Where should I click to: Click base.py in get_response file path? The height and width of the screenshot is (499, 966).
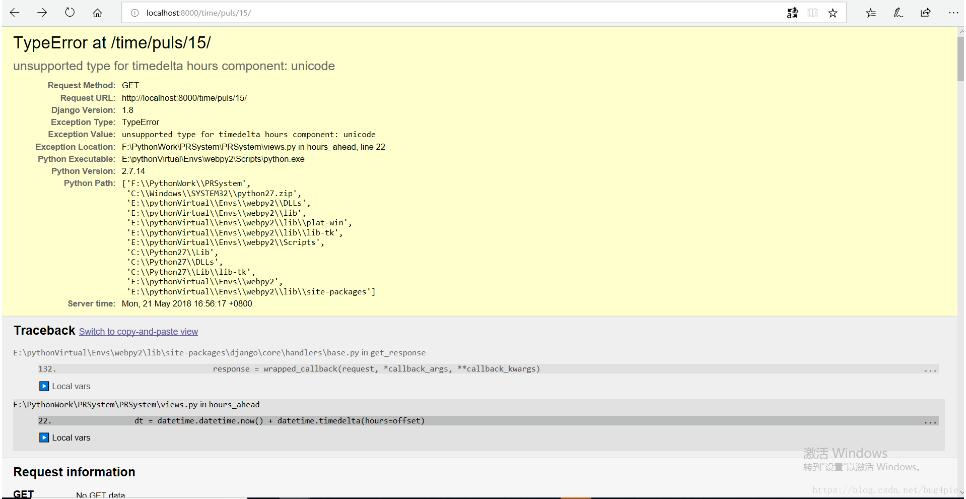pos(219,353)
